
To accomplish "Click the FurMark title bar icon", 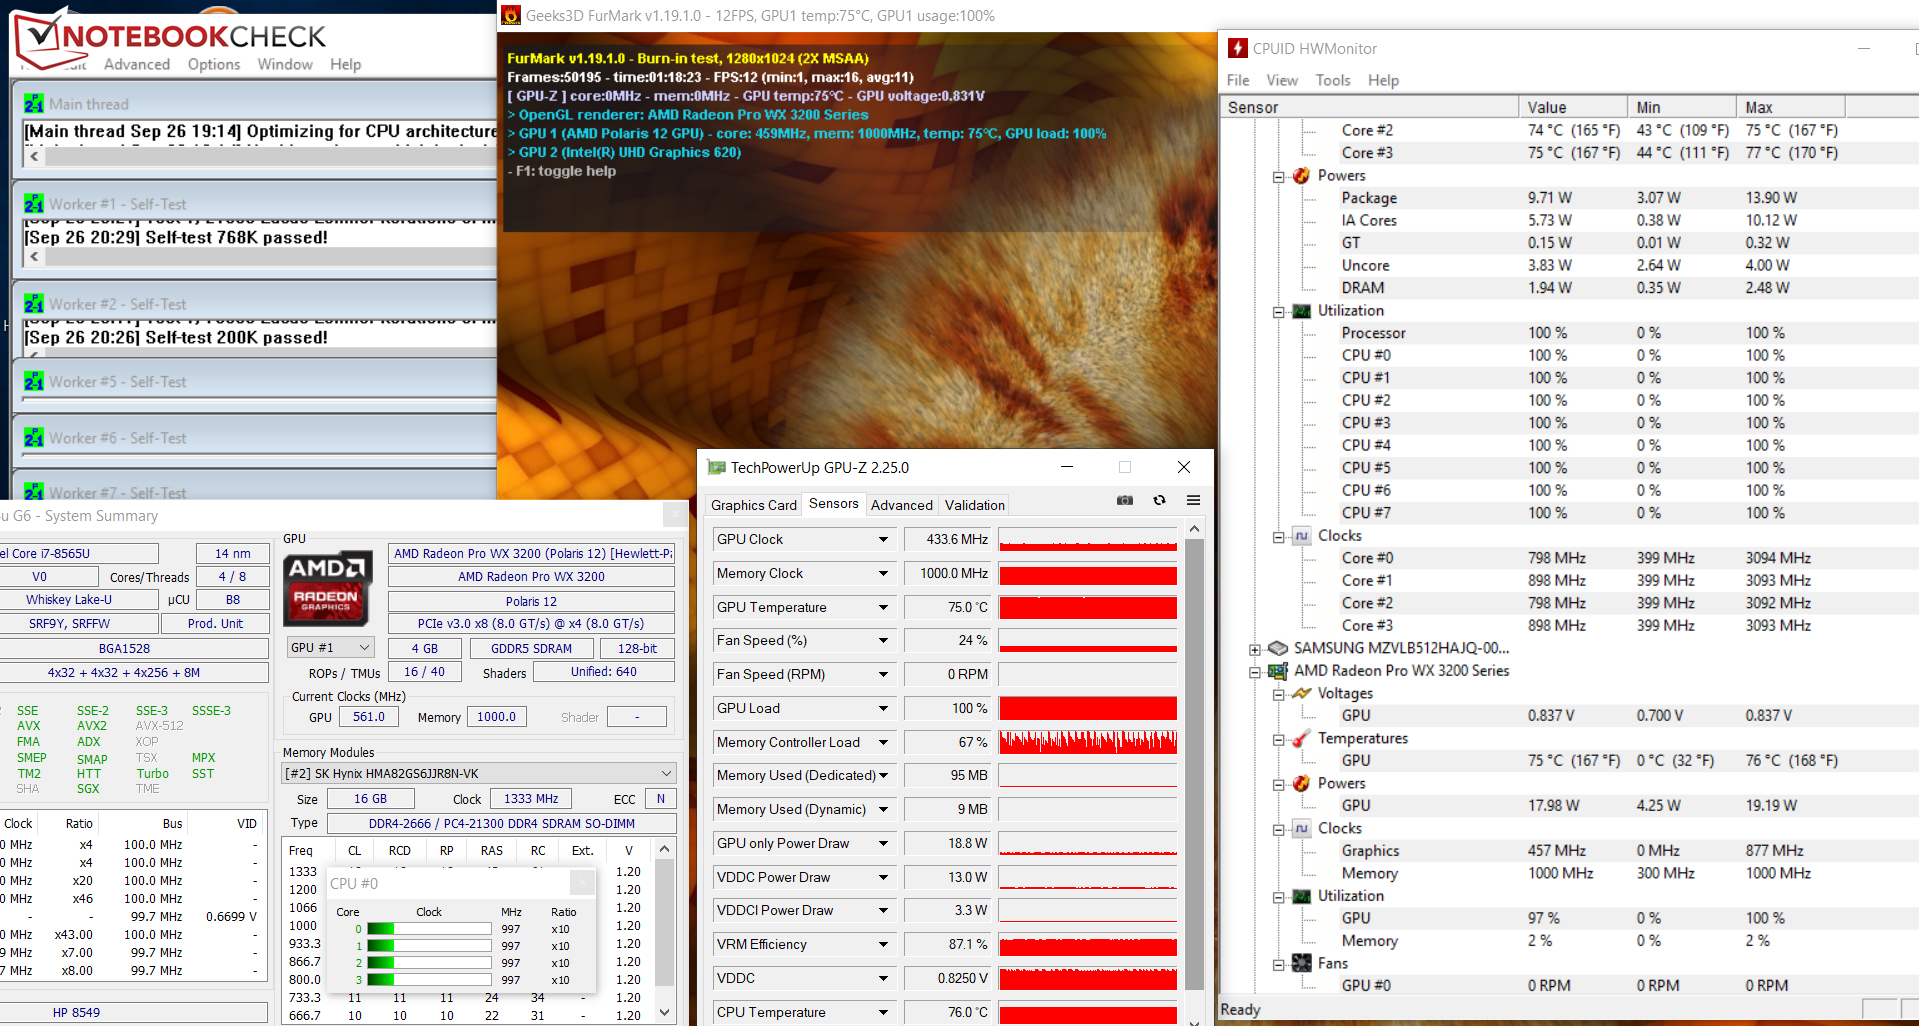I will tap(511, 15).
